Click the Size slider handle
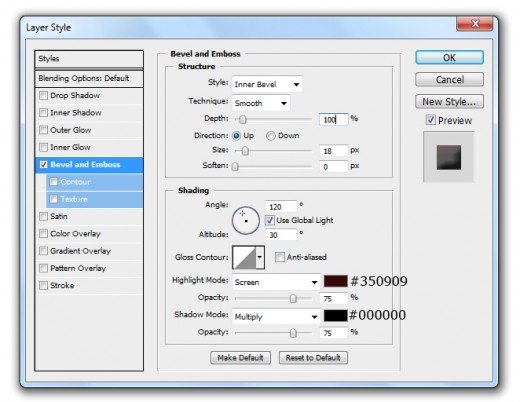Viewport: 520px width, 402px height. pyautogui.click(x=245, y=151)
